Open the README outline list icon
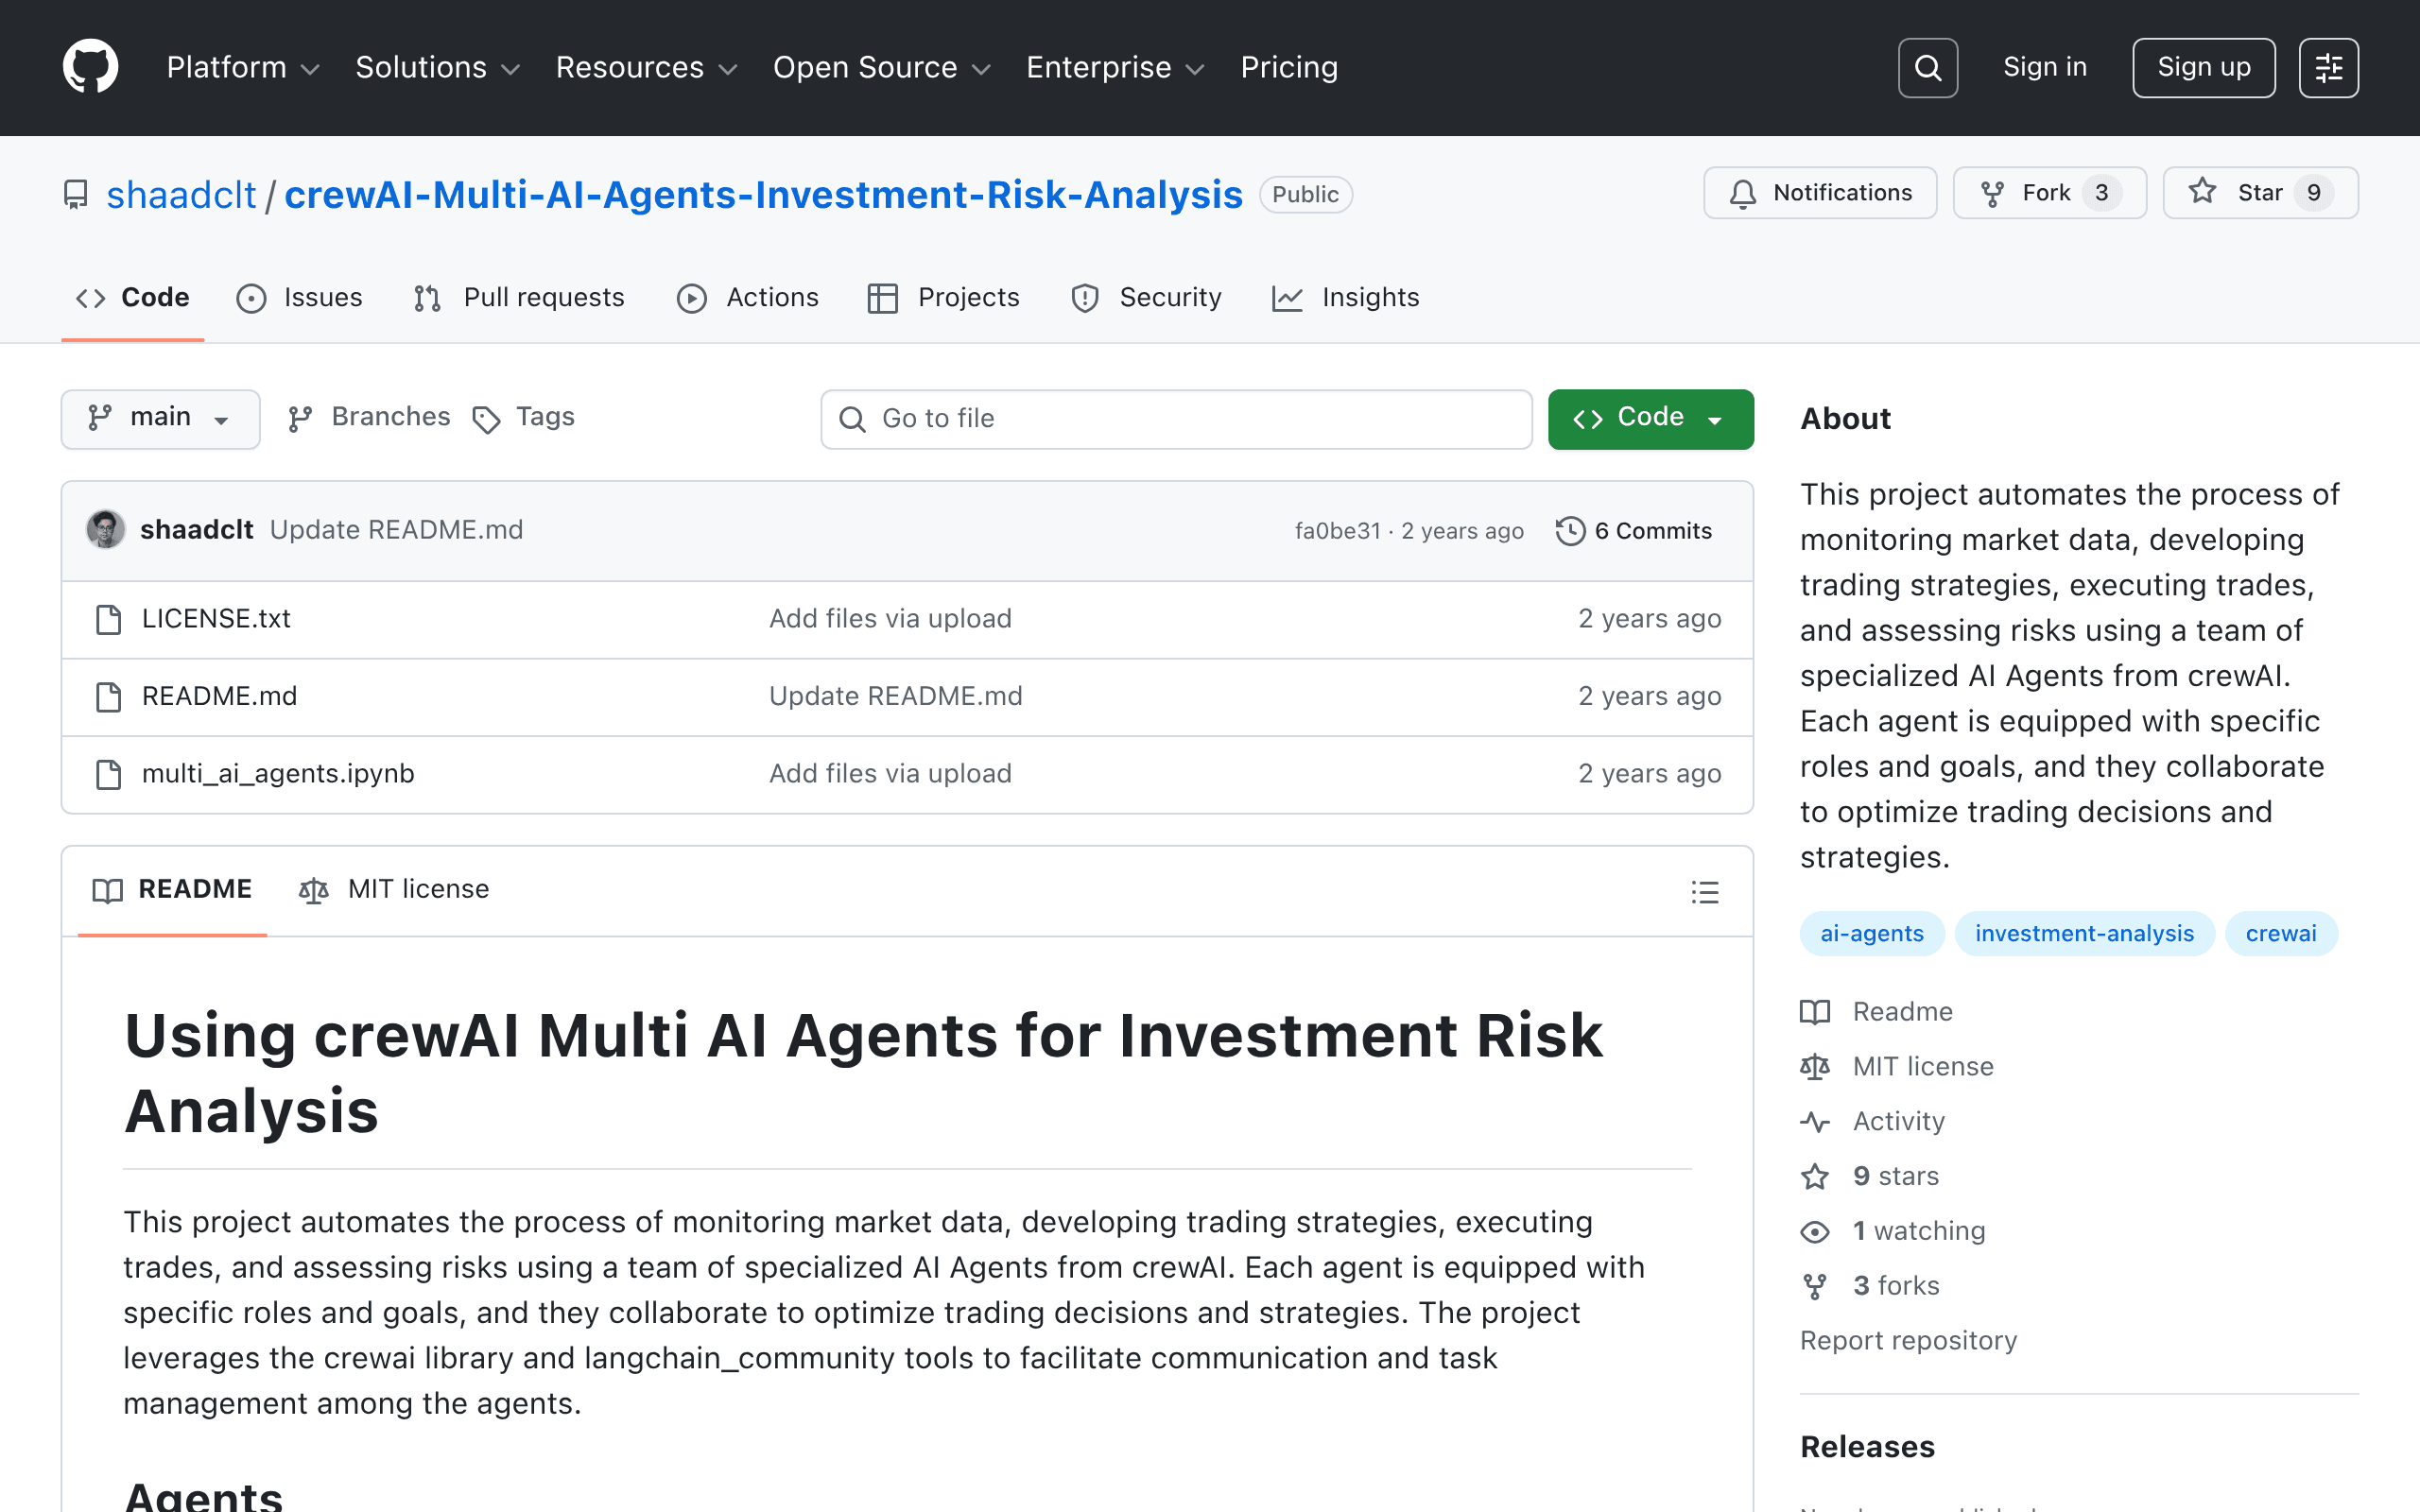2420x1512 pixels. [x=1705, y=891]
